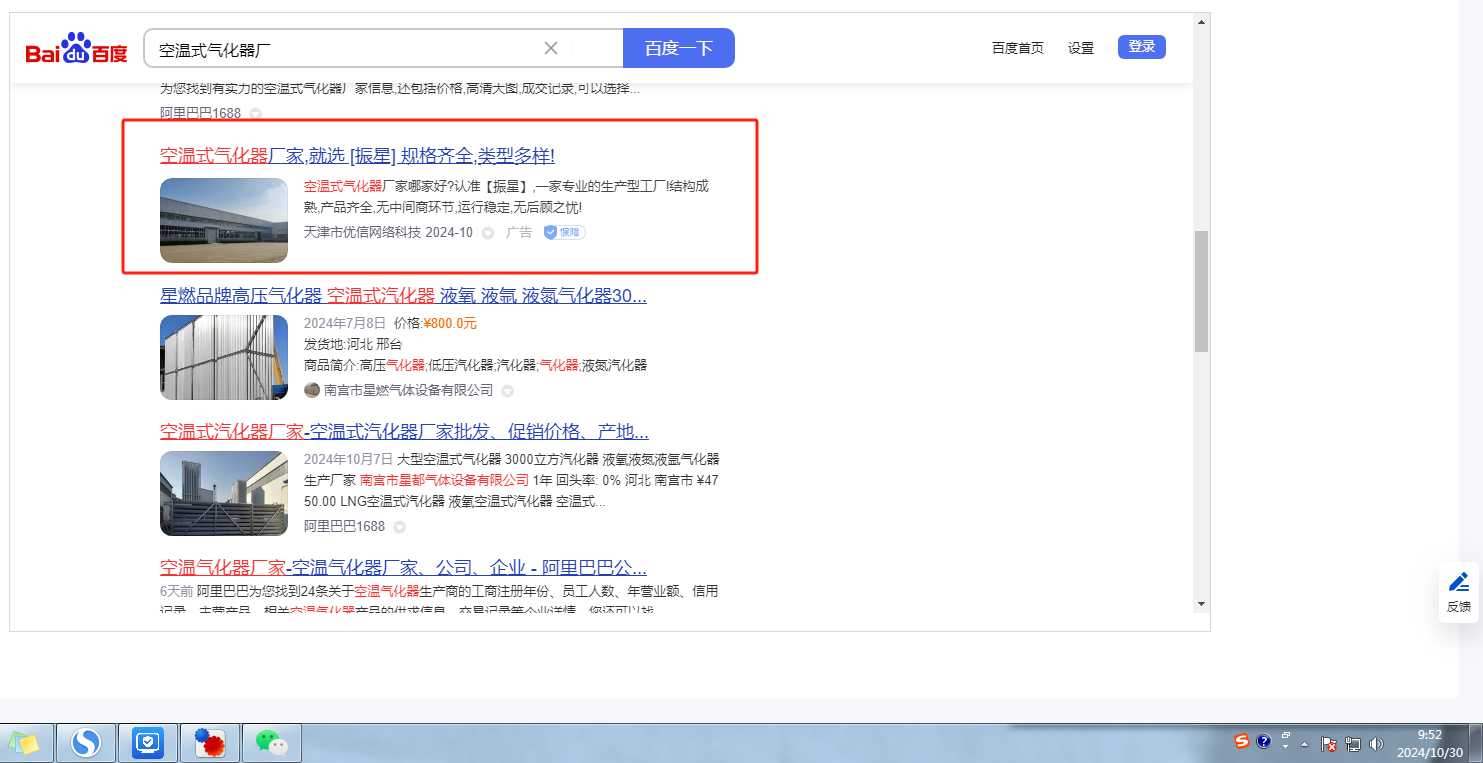Open the red and blue gears taskbar app

pyautogui.click(x=210, y=743)
